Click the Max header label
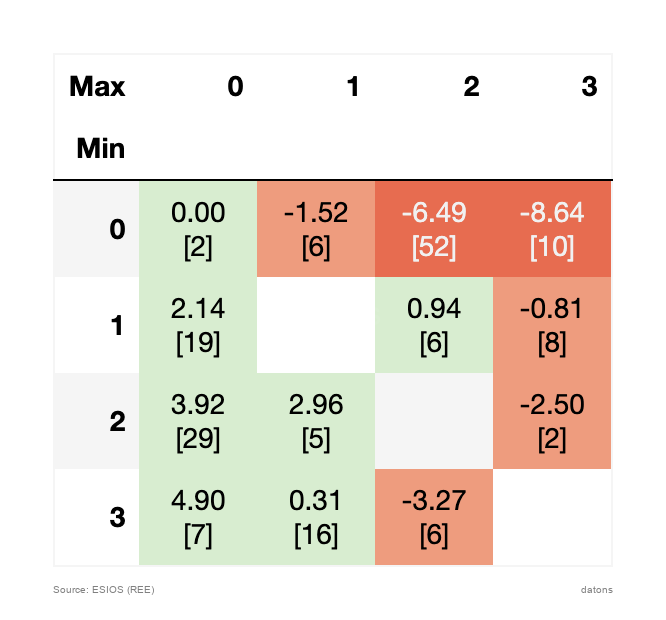The height and width of the screenshot is (620, 666). (x=97, y=86)
